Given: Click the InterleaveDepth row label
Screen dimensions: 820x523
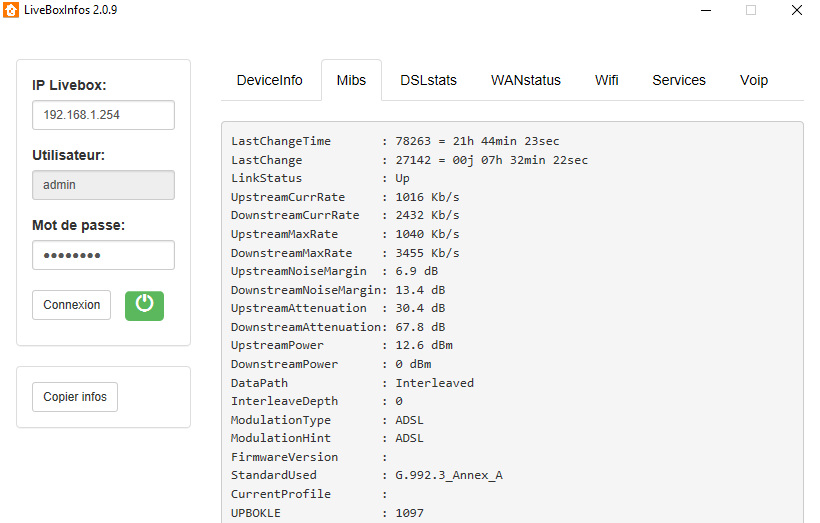Looking at the screenshot, I should click(x=284, y=402).
